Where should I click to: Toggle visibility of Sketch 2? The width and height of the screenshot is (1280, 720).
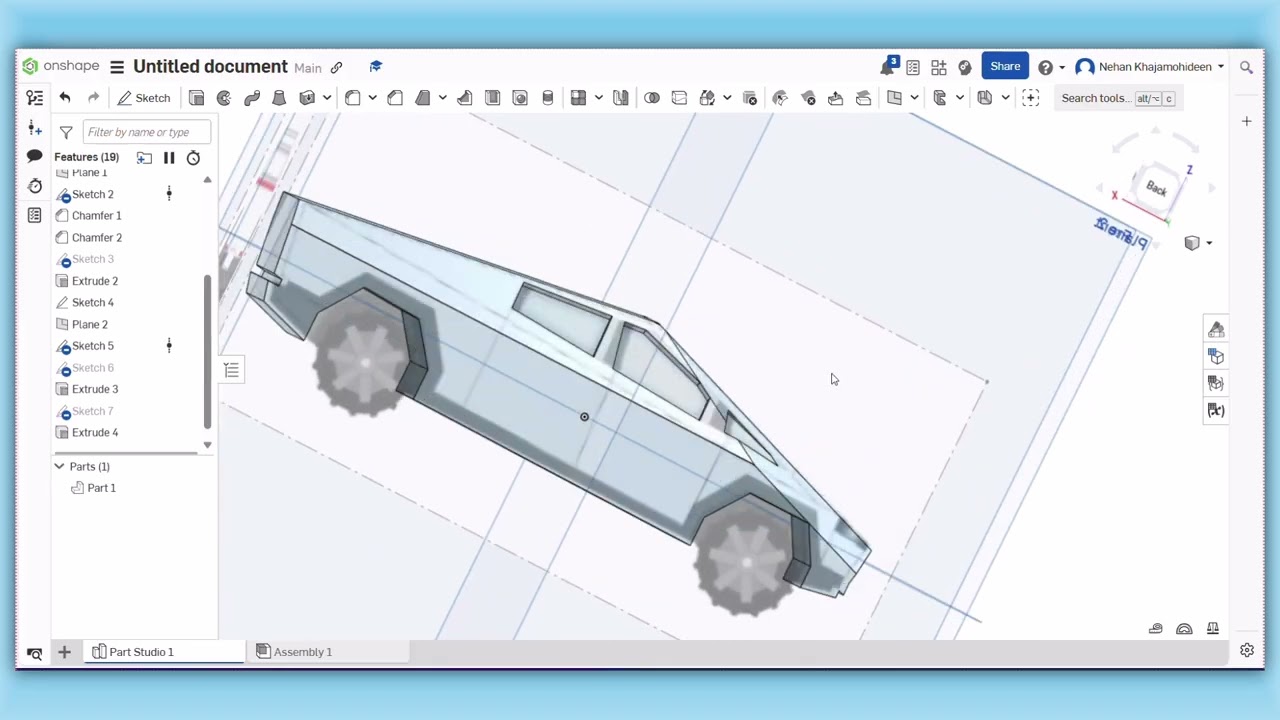tap(169, 193)
